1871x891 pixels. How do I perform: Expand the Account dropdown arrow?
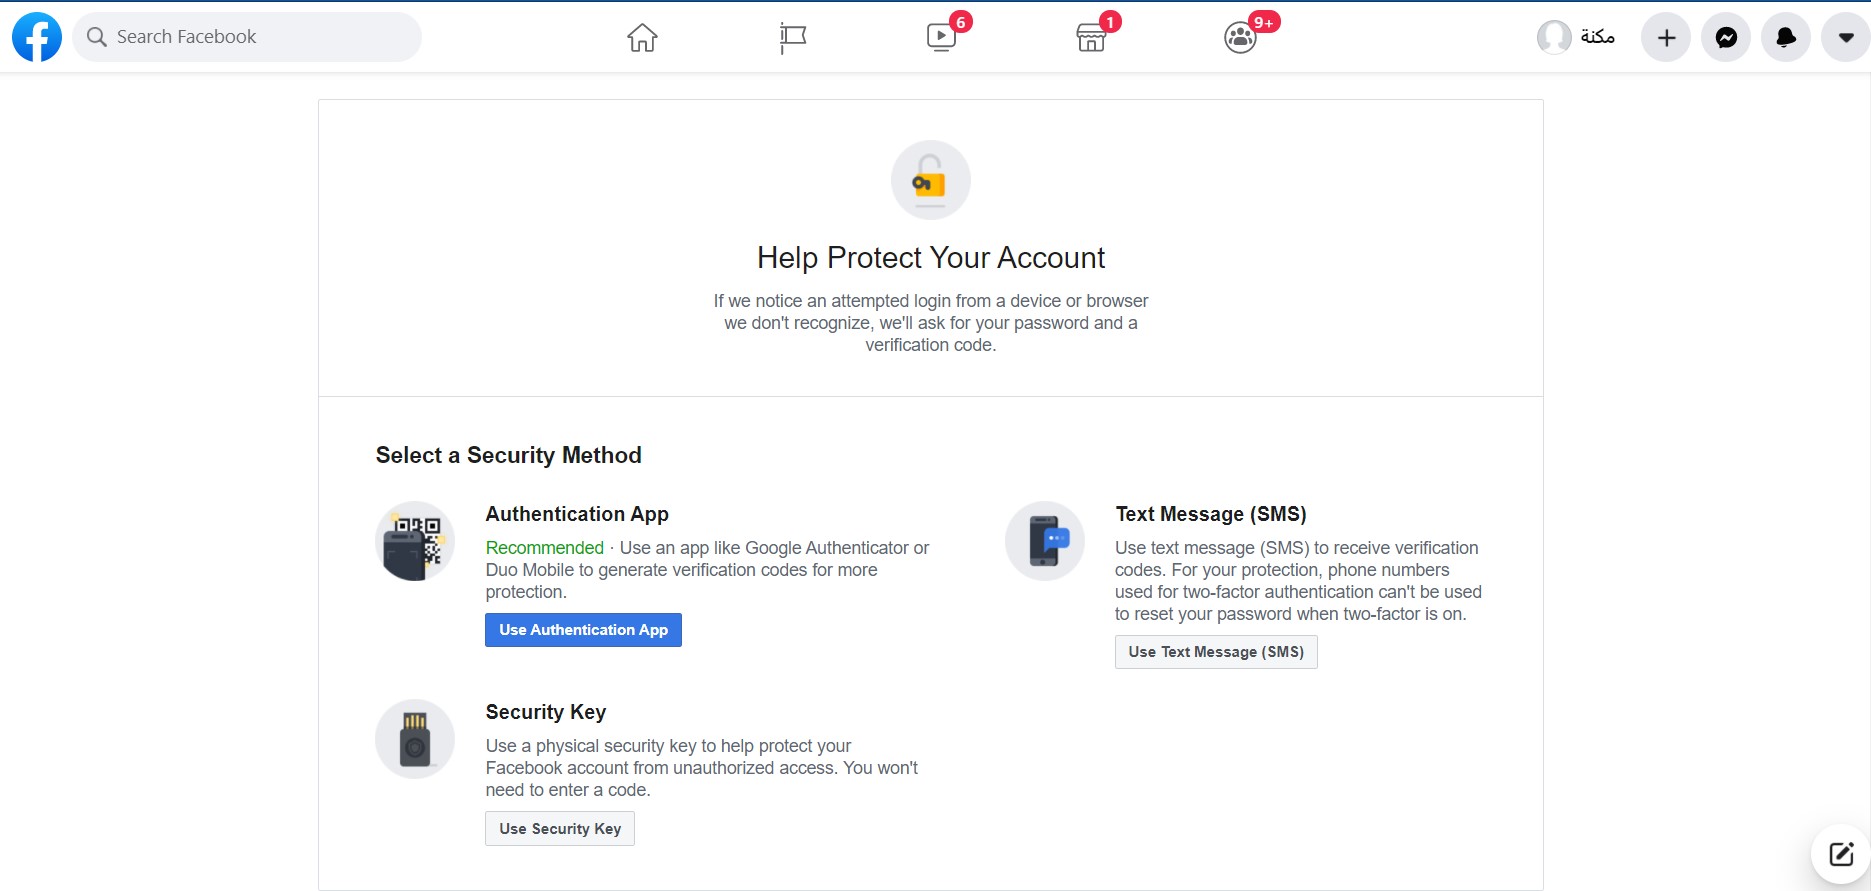point(1846,38)
